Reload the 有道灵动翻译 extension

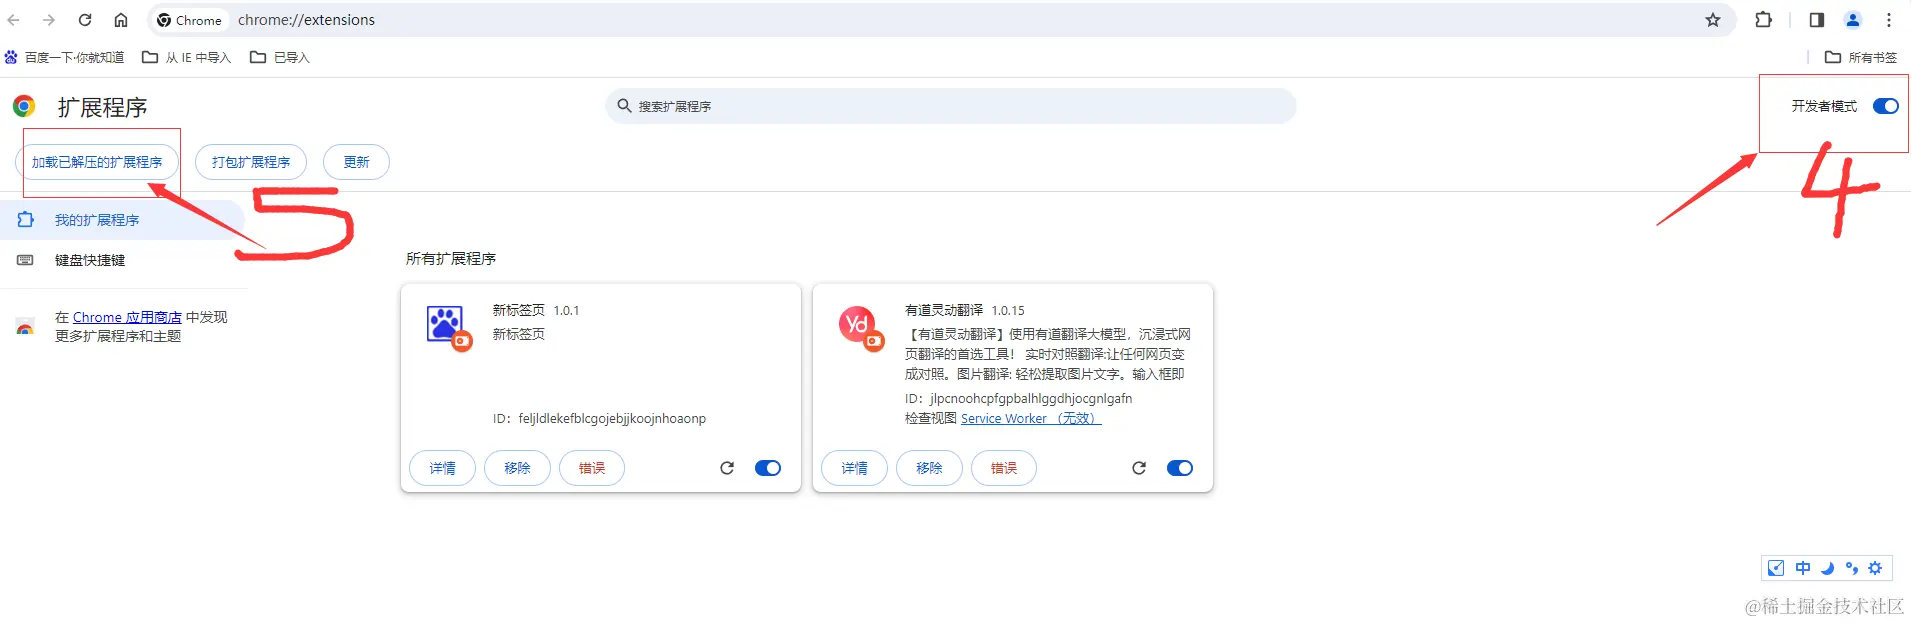tap(1139, 468)
